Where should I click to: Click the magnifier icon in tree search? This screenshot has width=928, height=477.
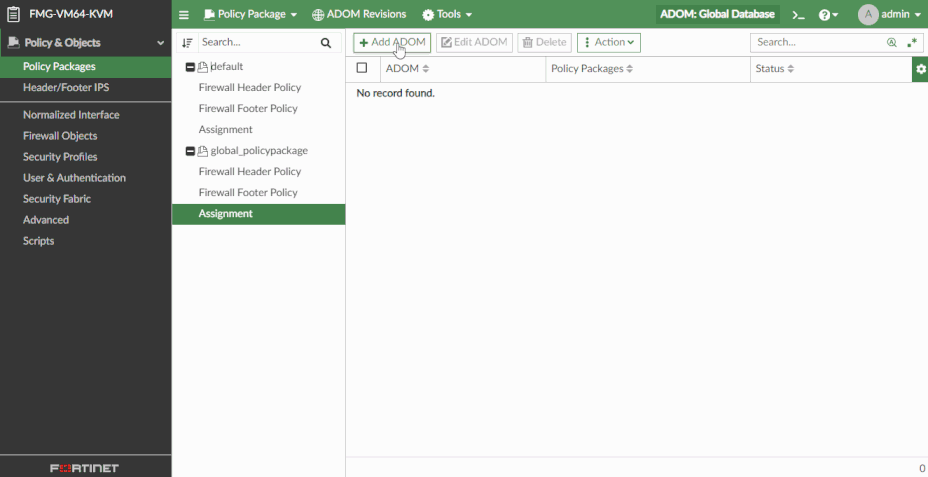326,43
